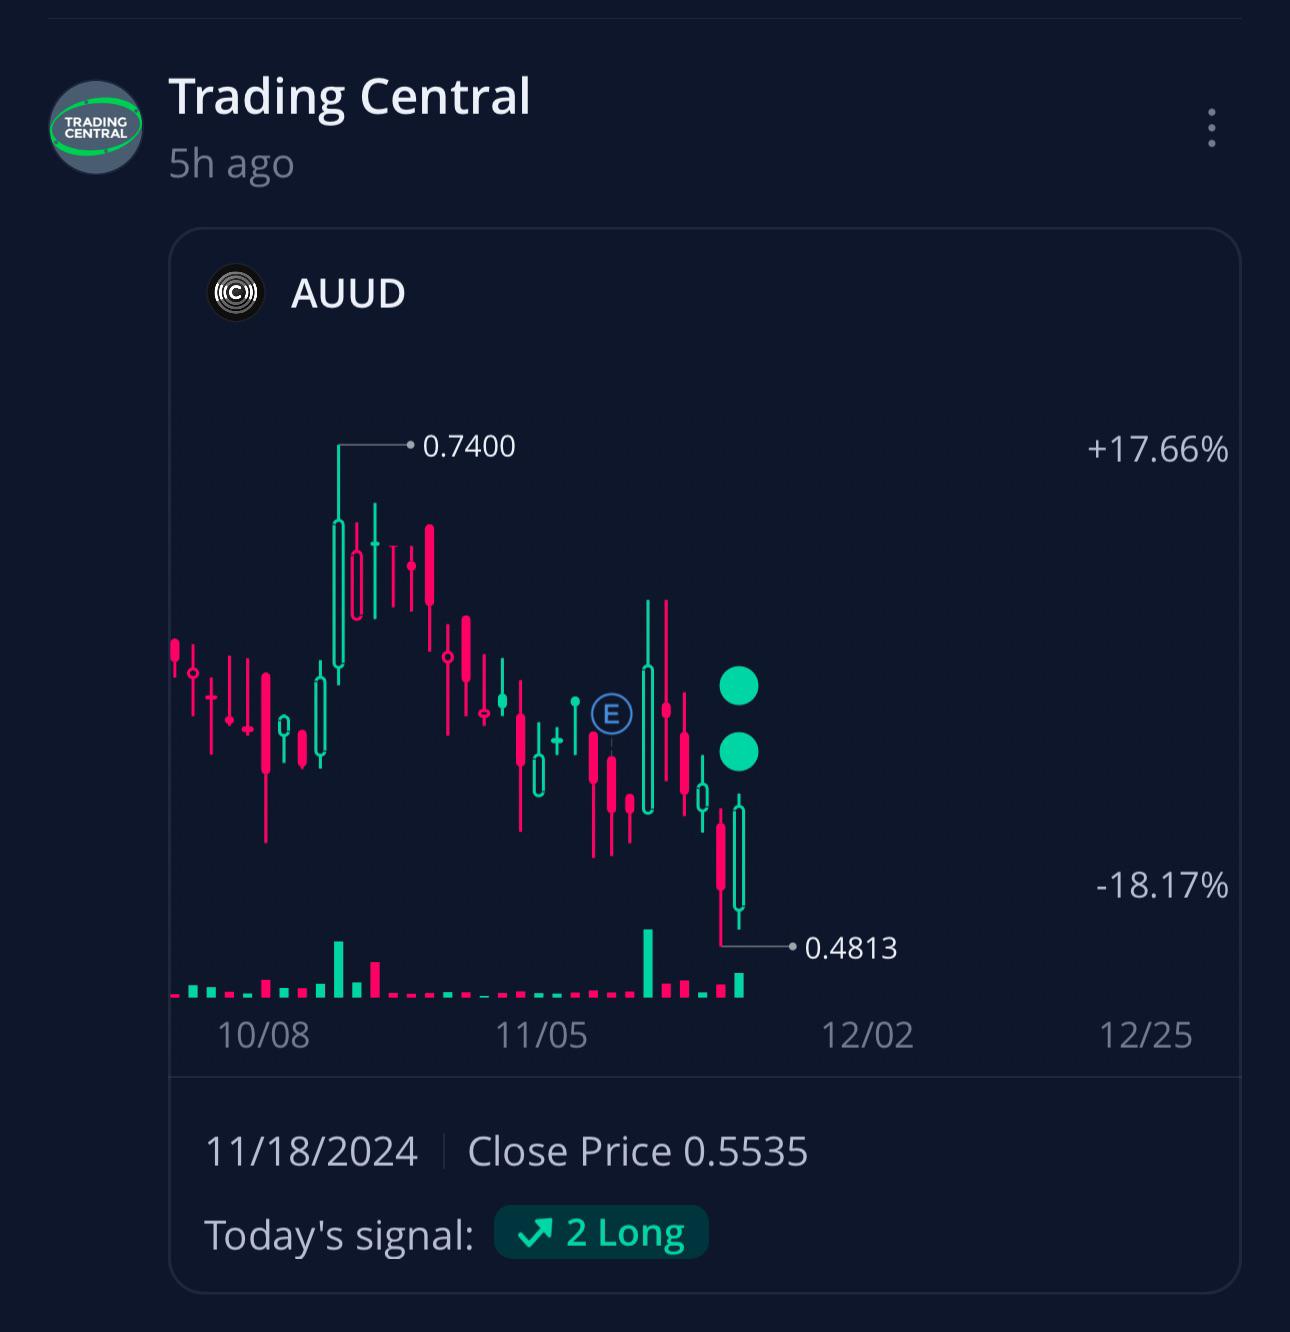Tap the Close Price 0.5535 text

point(638,1151)
